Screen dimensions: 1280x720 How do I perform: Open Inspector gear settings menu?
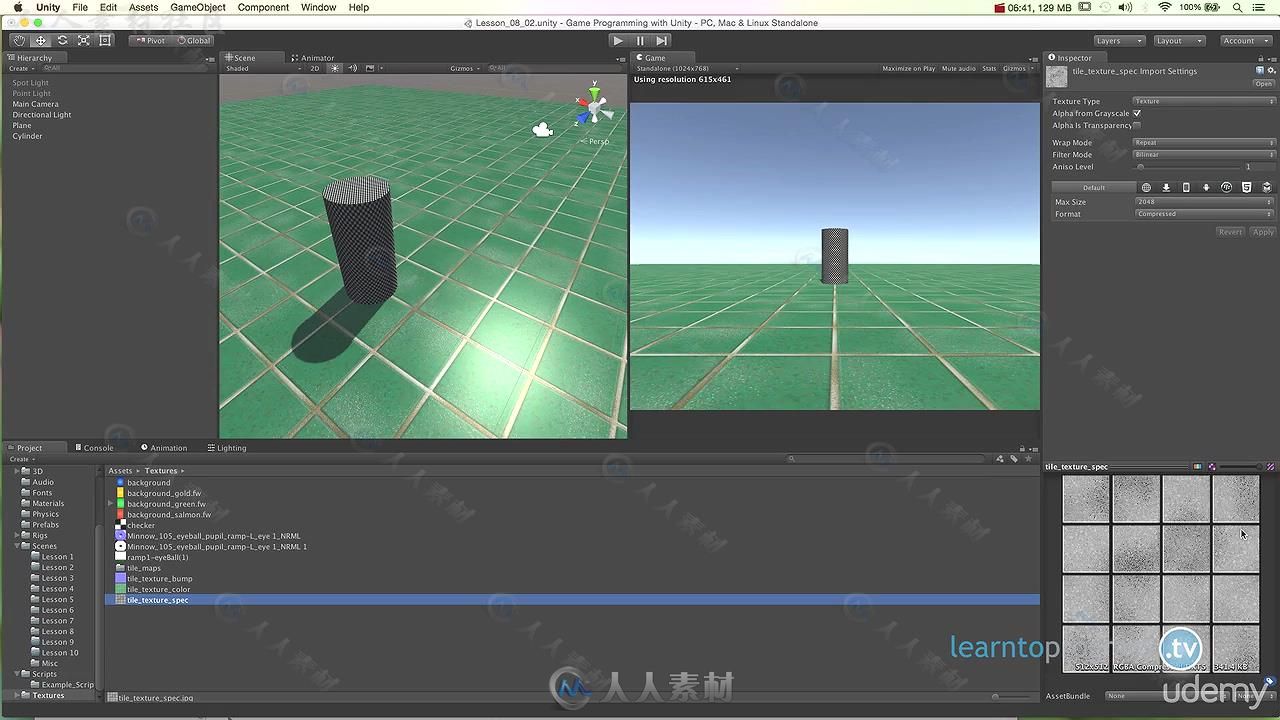pyautogui.click(x=1271, y=71)
